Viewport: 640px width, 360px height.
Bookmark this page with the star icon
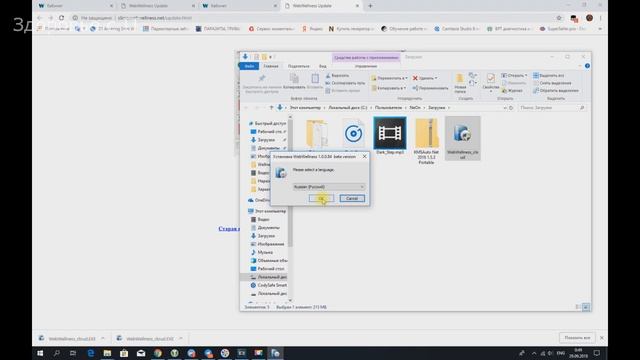(x=559, y=18)
